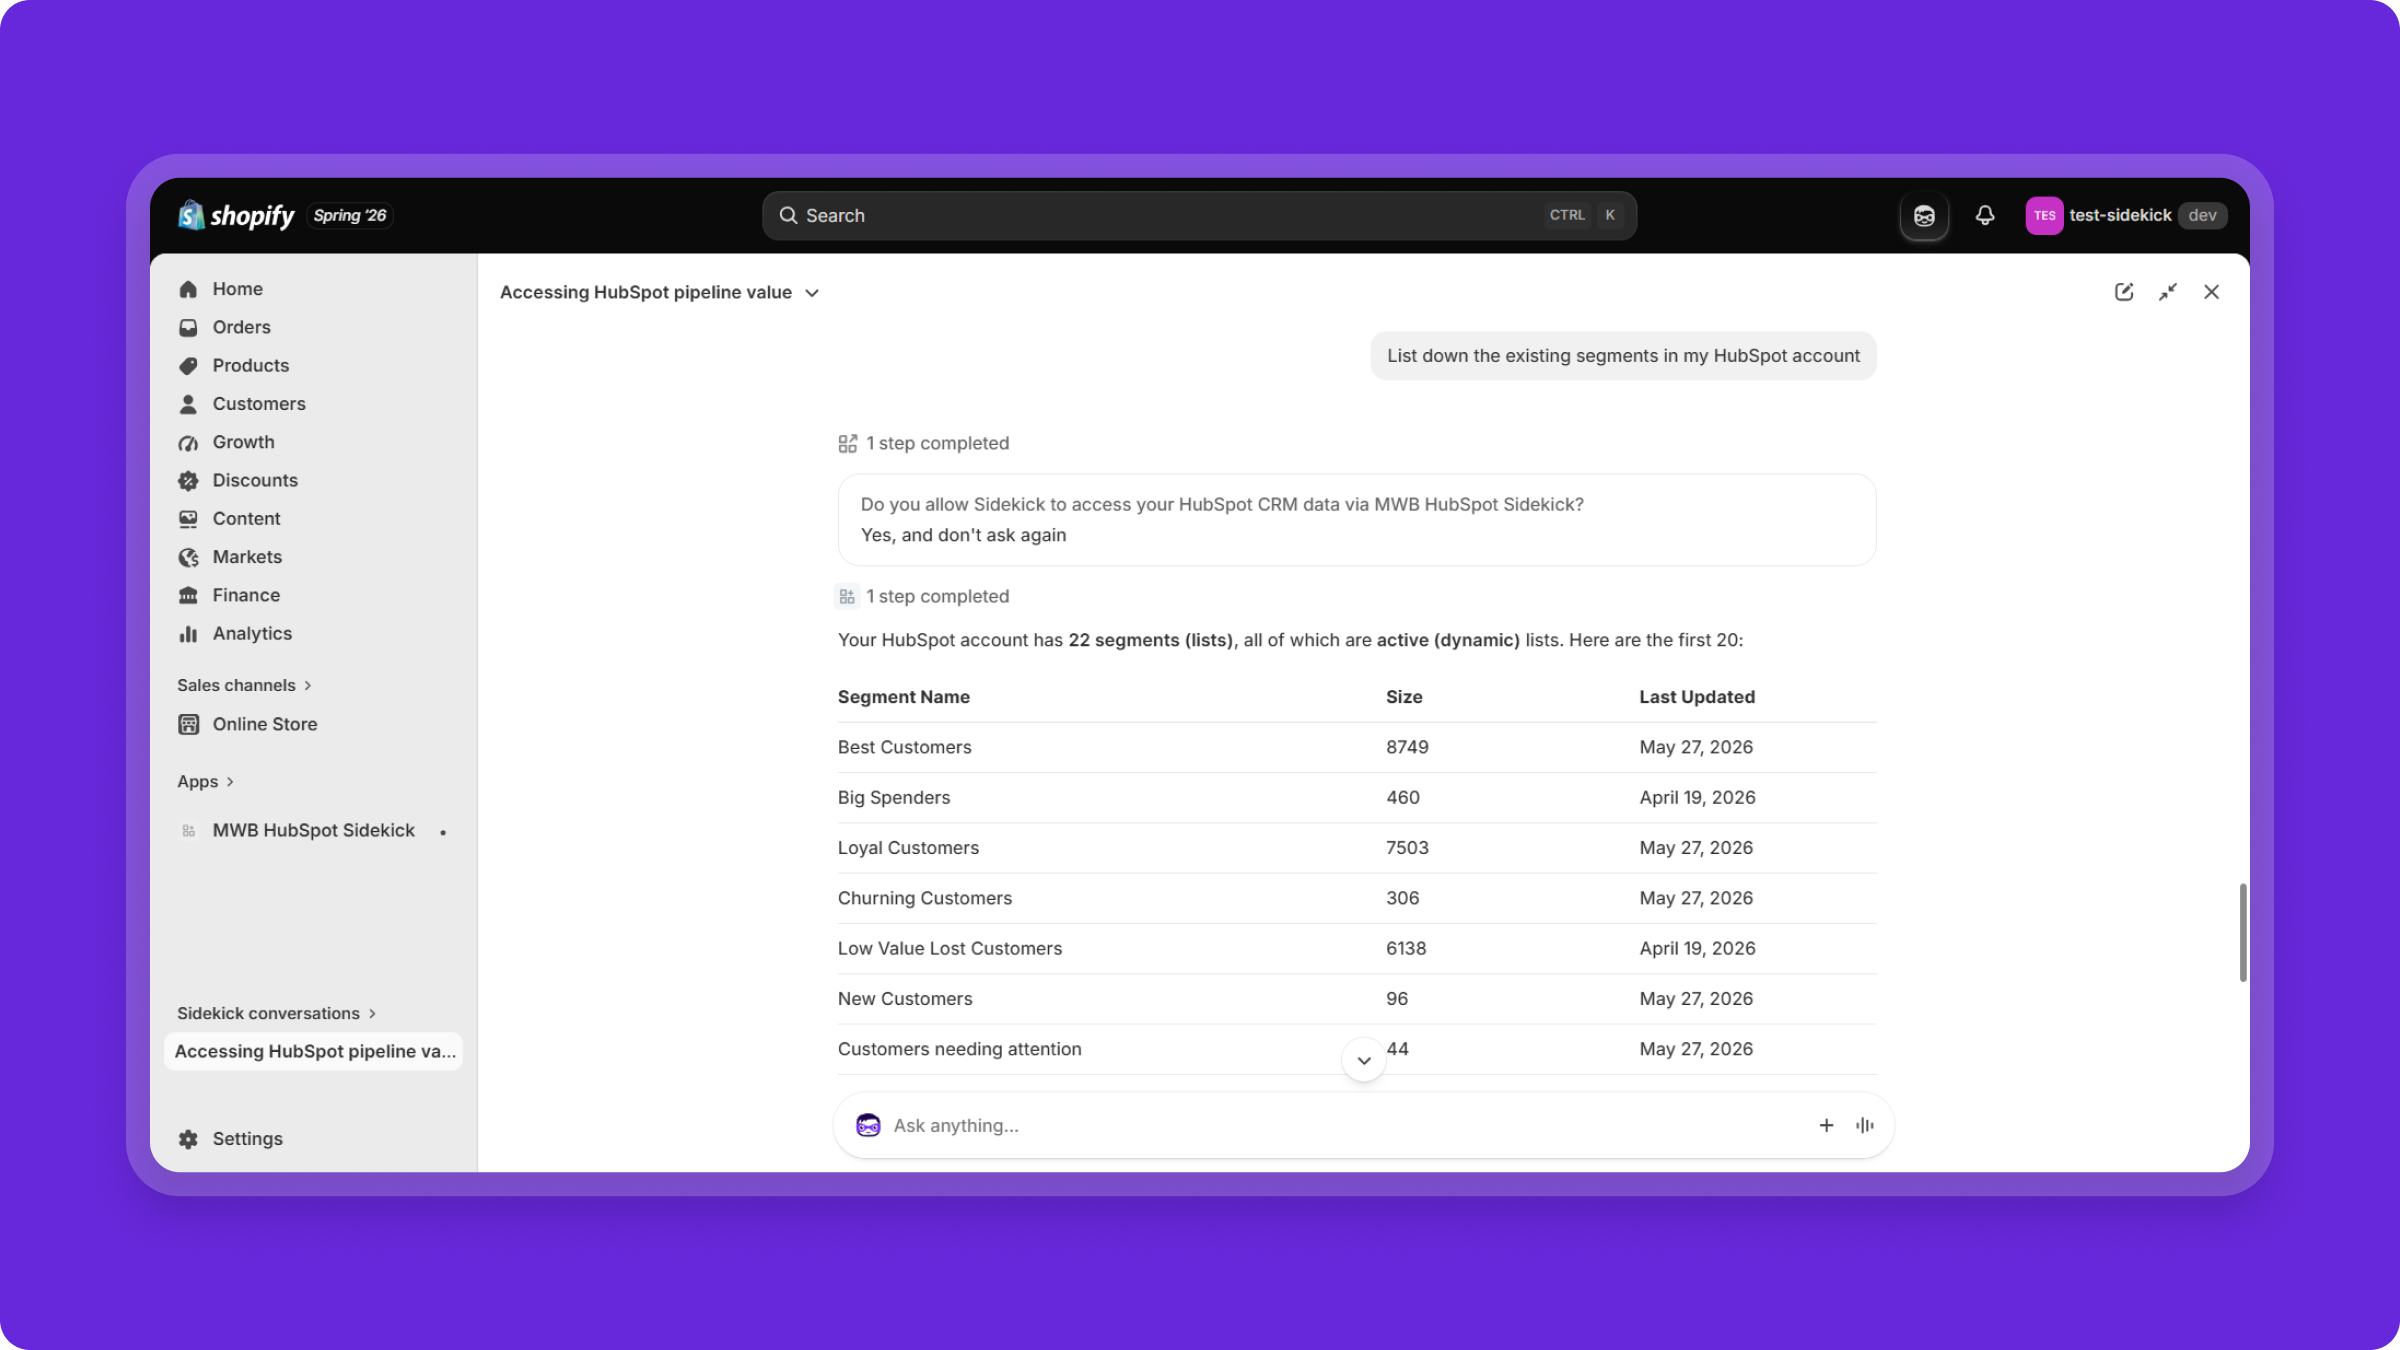Click the Search bar
The height and width of the screenshot is (1350, 2400).
pos(1199,215)
